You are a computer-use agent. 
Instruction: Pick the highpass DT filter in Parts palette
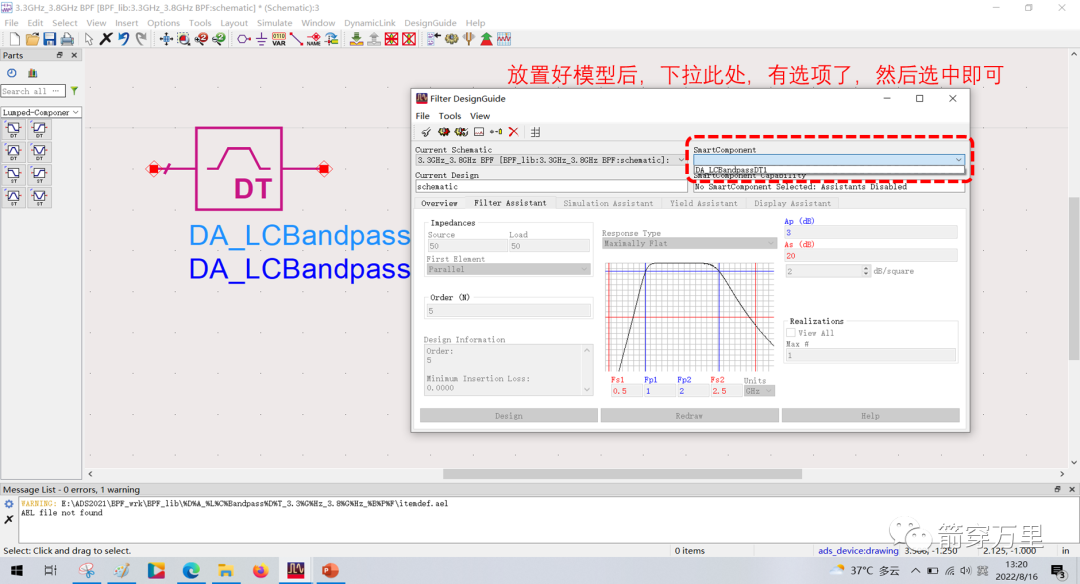tap(39, 129)
